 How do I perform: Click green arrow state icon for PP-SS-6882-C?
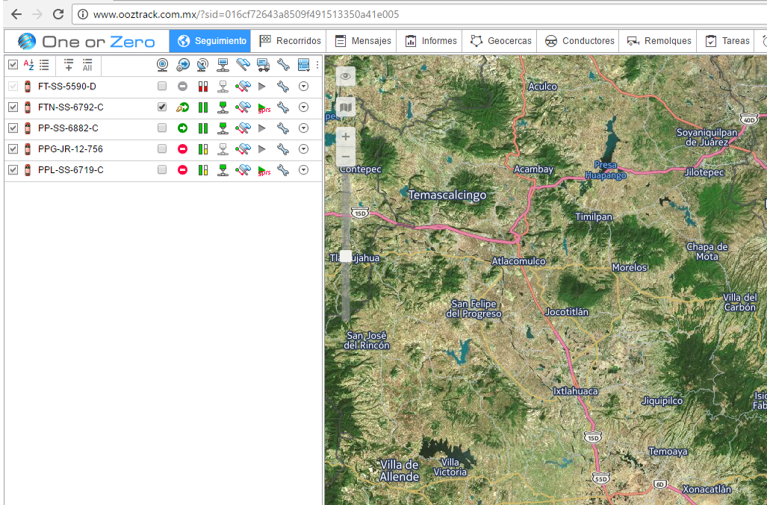pos(182,128)
